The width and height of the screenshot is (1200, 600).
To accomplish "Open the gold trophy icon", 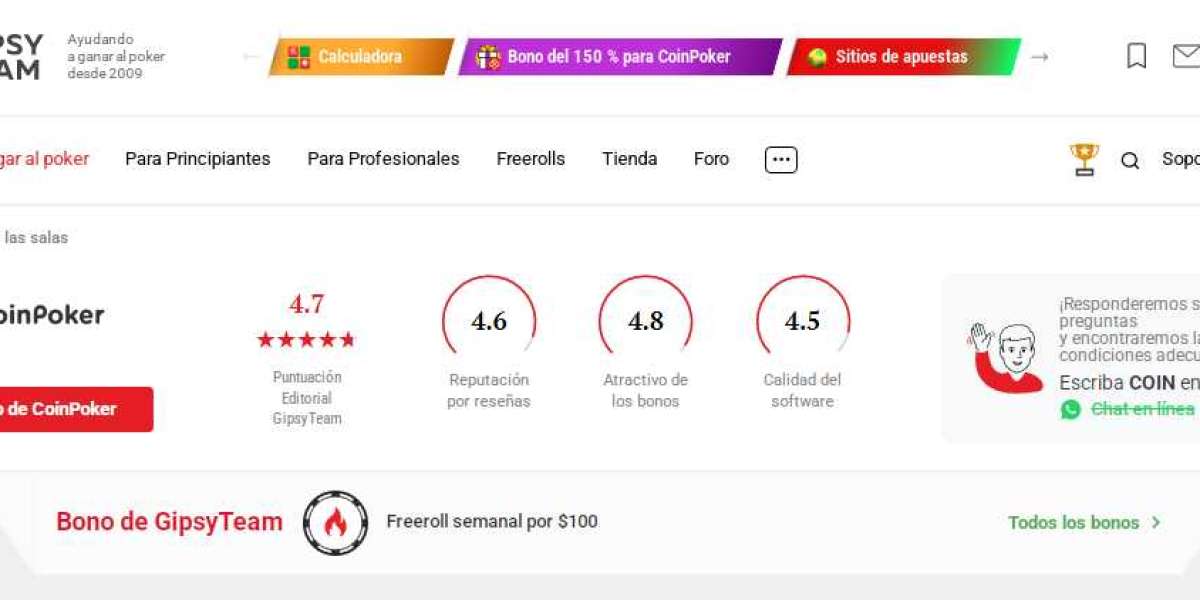I will click(x=1084, y=159).
